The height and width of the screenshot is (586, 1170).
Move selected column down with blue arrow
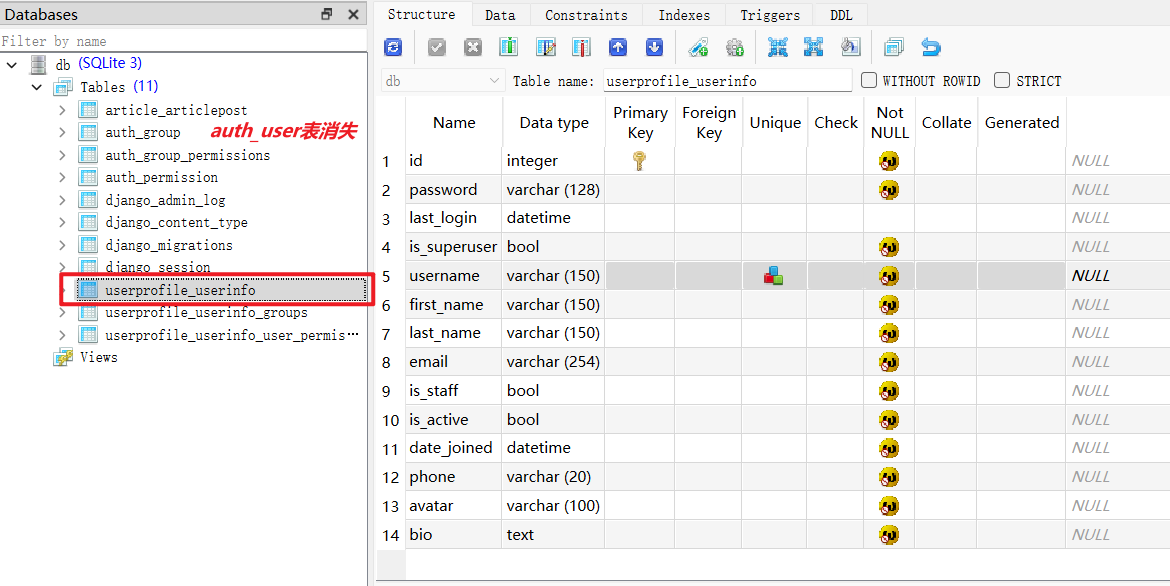[654, 47]
